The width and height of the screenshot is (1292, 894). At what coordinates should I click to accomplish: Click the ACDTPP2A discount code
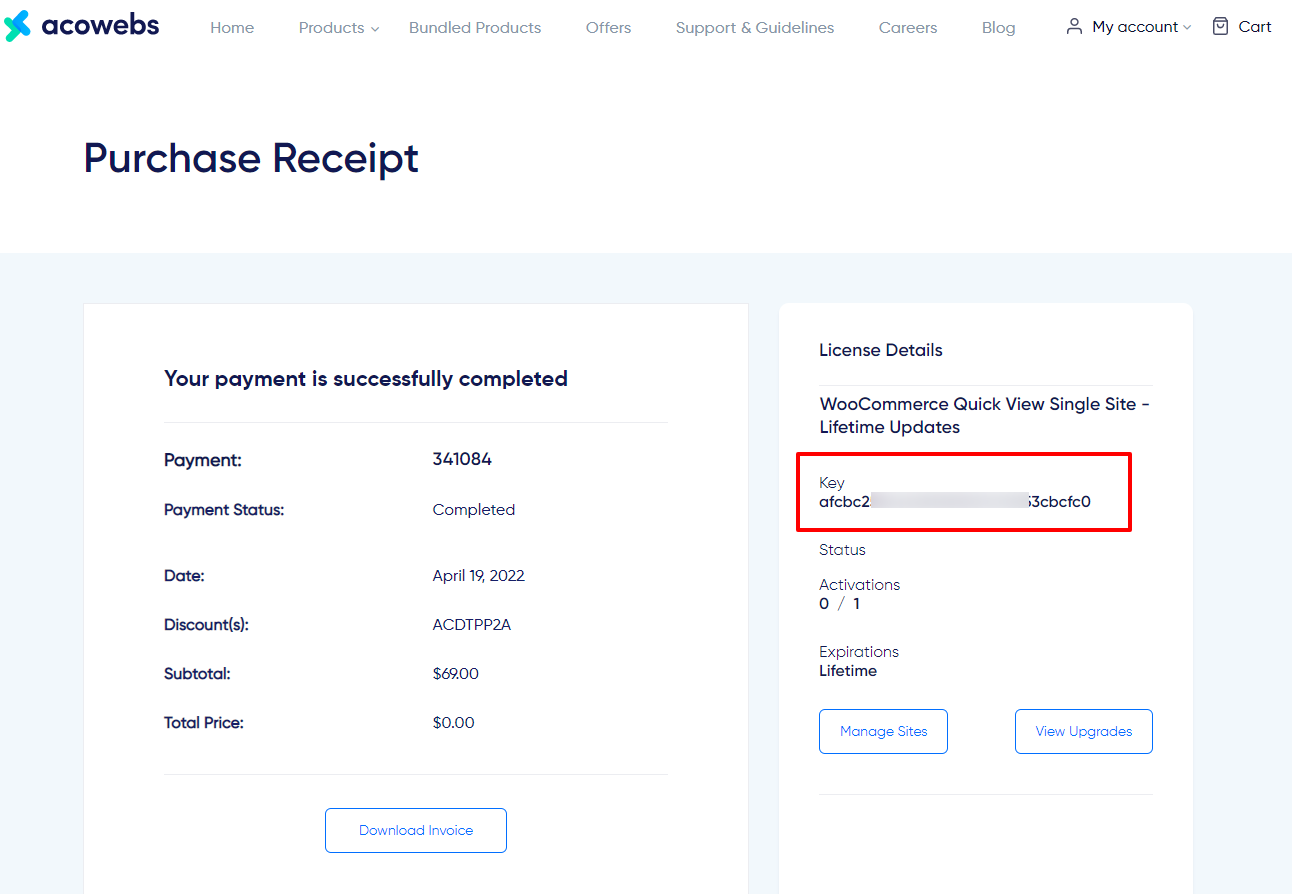click(472, 625)
